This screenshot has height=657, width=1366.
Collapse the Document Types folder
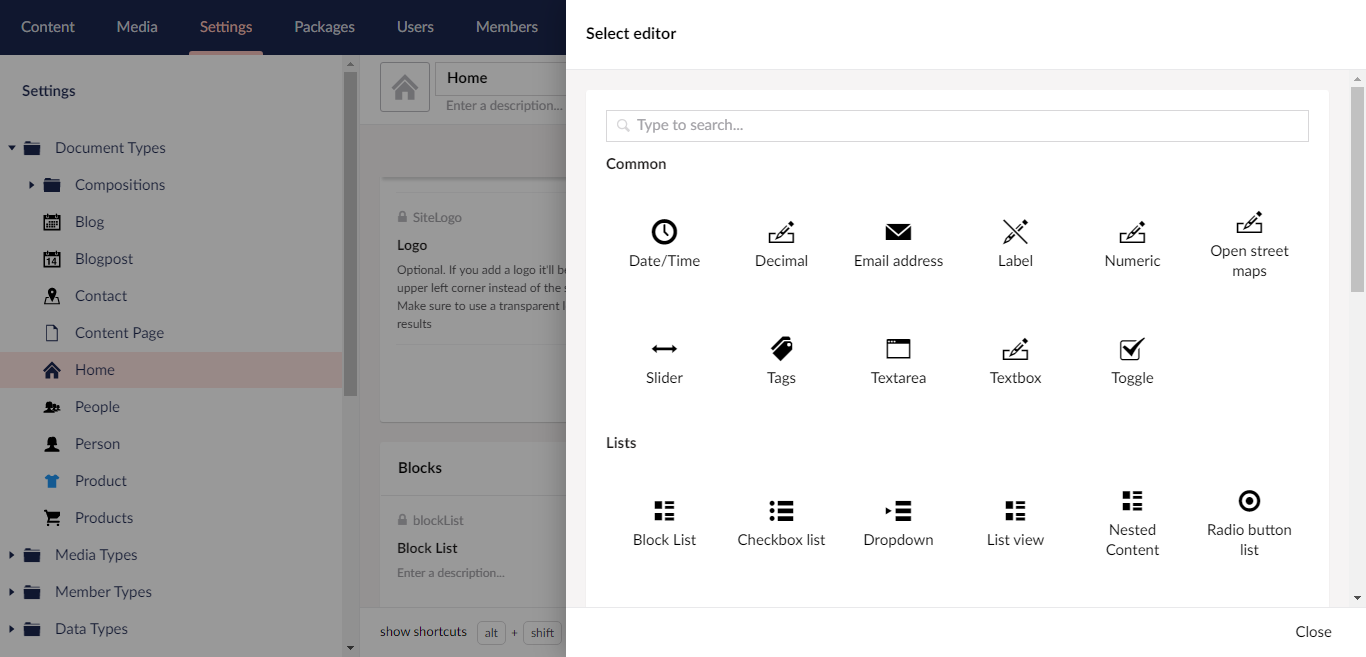11,148
